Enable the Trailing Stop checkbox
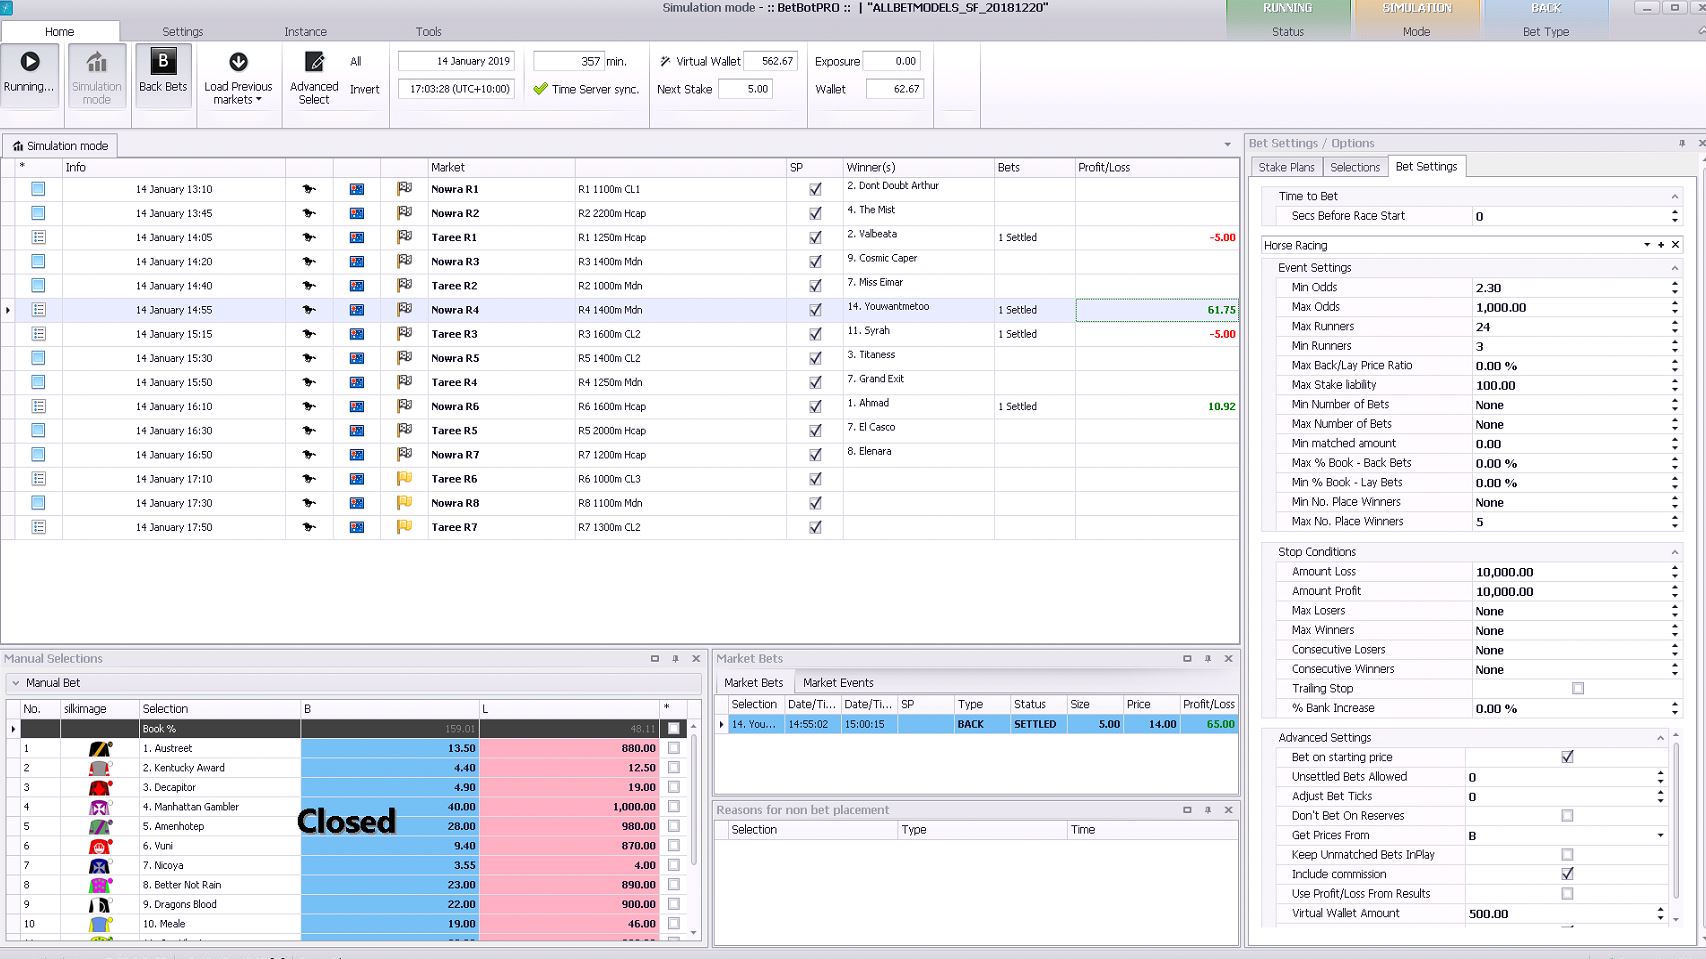Image resolution: width=1706 pixels, height=959 pixels. (1578, 688)
